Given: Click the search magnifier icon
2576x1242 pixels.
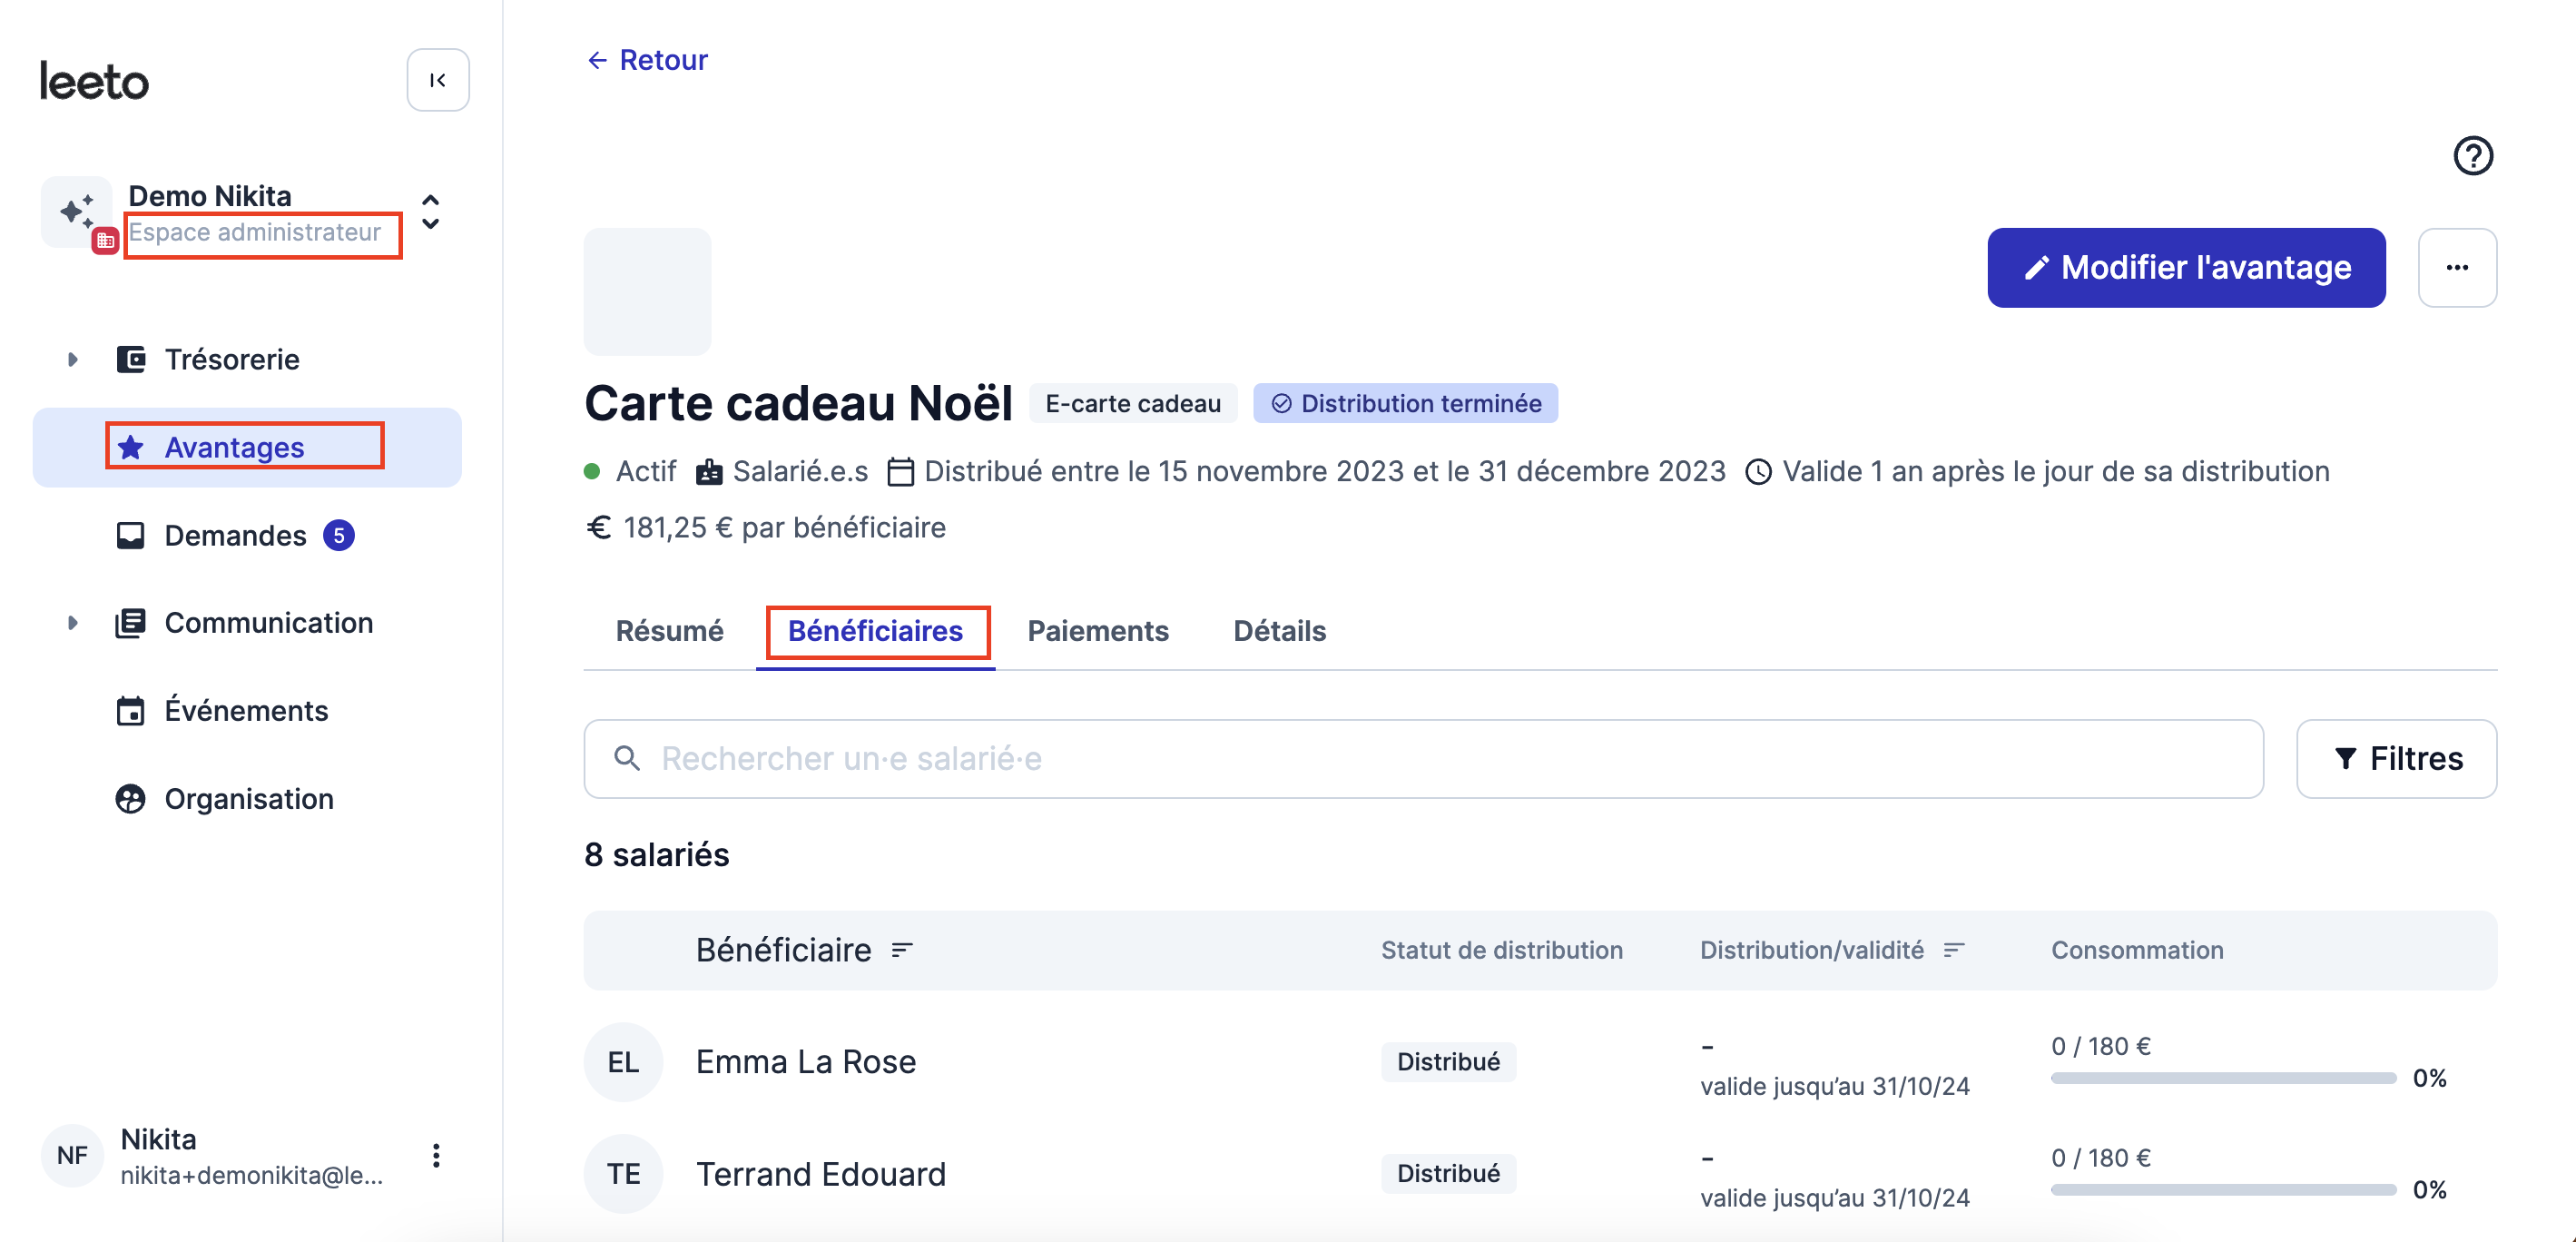Looking at the screenshot, I should (x=627, y=758).
